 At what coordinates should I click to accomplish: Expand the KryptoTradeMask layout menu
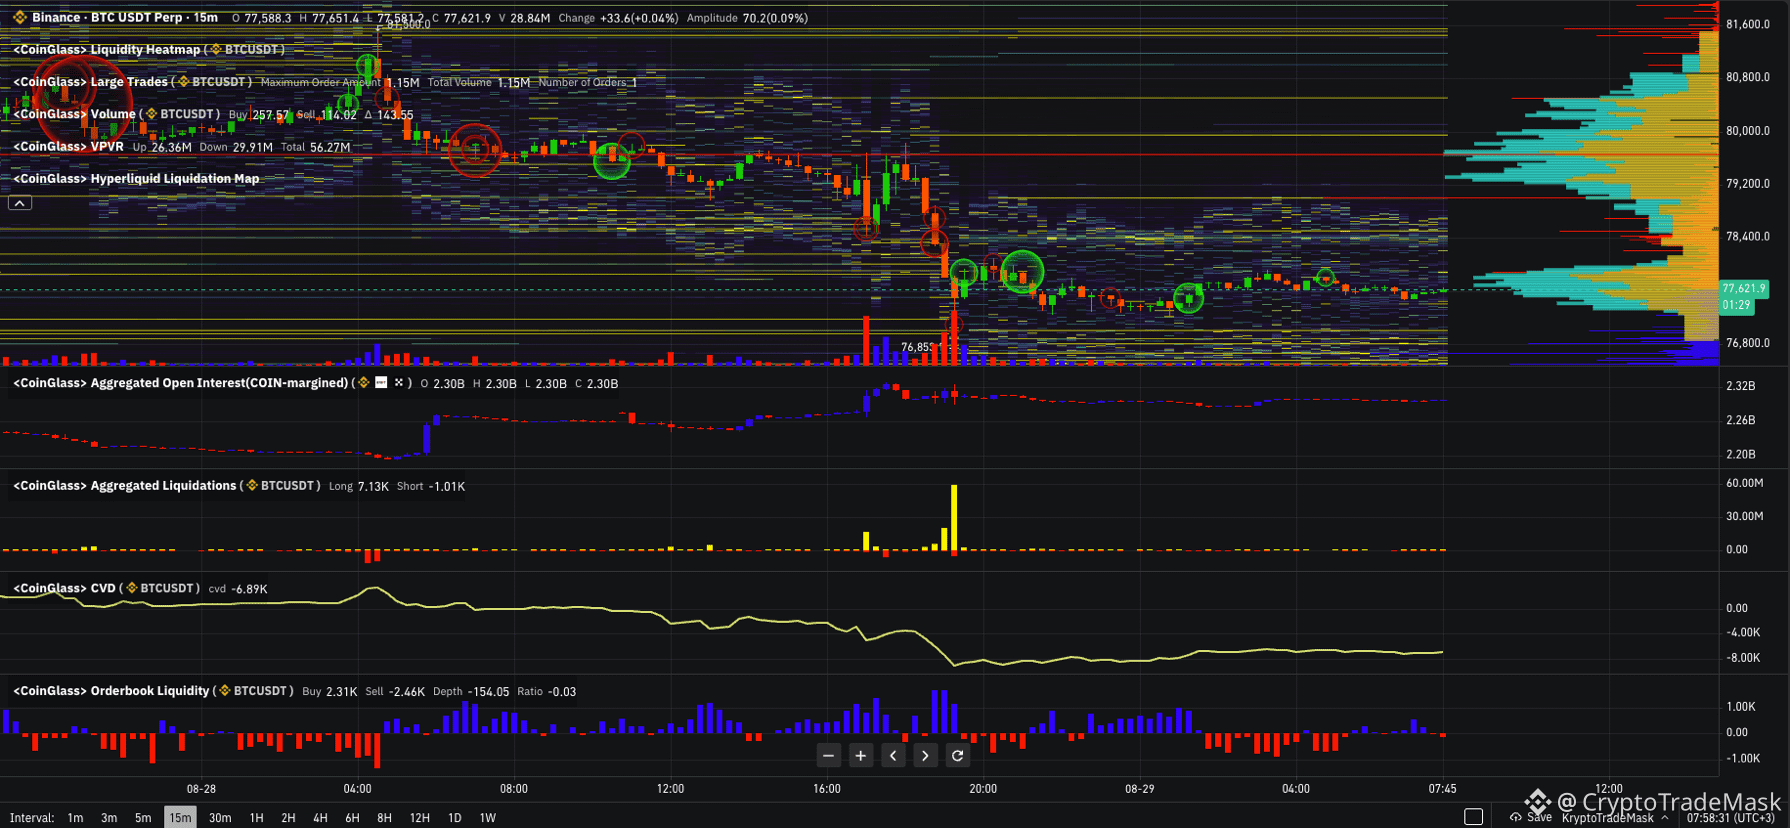[x=1615, y=818]
